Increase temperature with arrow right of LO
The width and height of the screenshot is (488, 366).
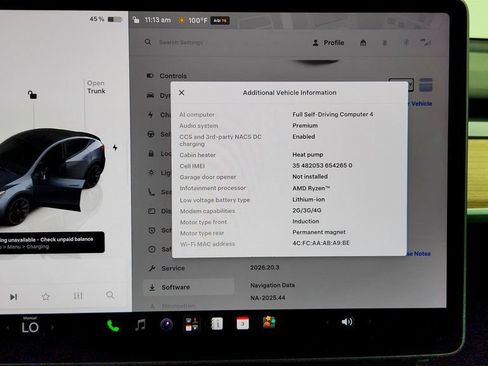pyautogui.click(x=52, y=327)
